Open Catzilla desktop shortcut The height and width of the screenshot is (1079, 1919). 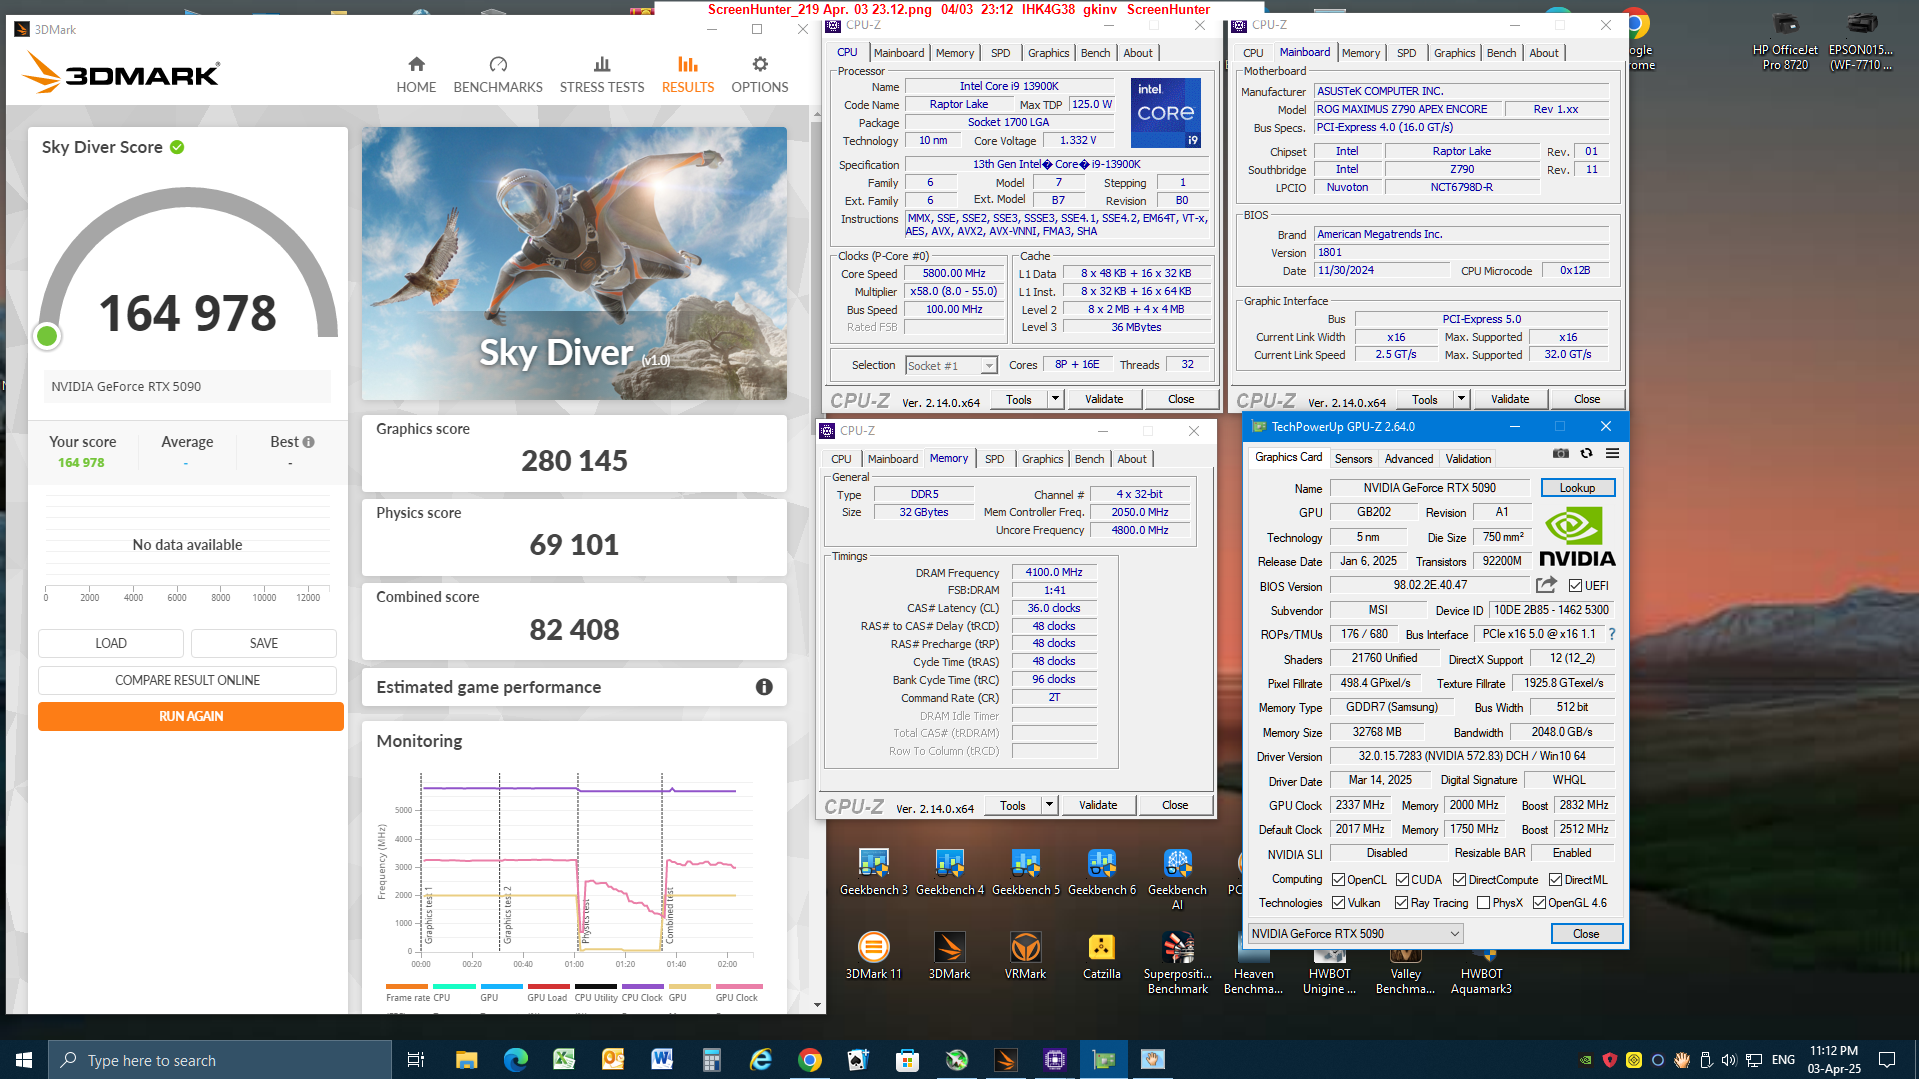pyautogui.click(x=1101, y=956)
